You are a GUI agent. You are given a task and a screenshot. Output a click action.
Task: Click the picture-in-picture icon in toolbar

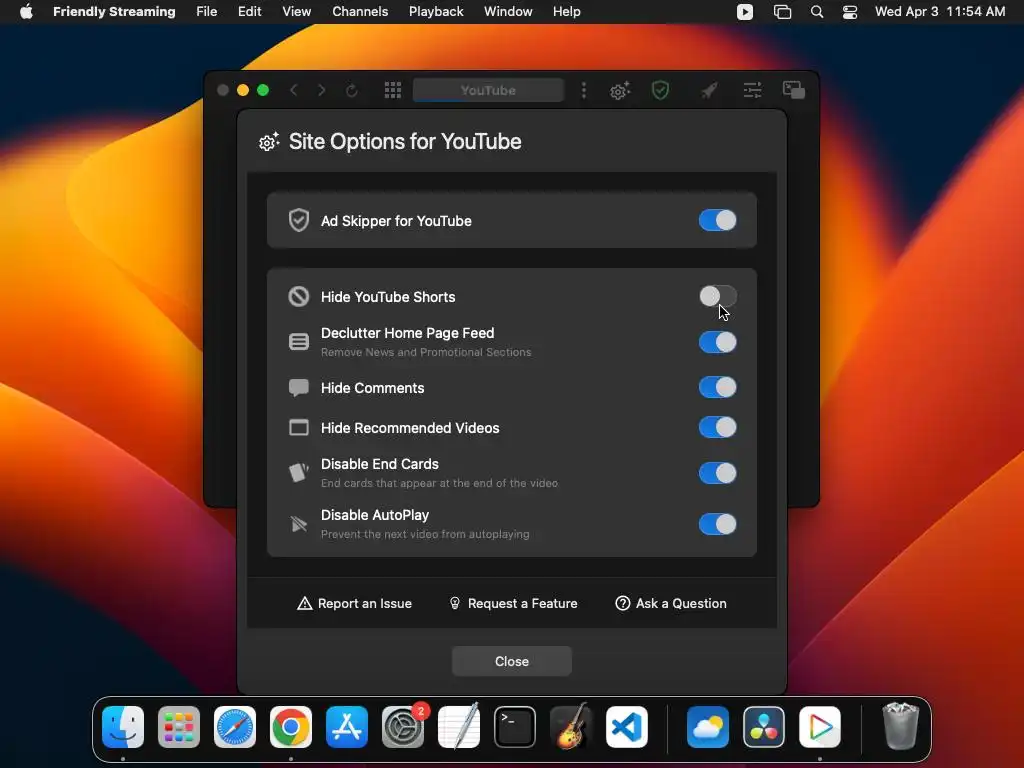(x=793, y=90)
